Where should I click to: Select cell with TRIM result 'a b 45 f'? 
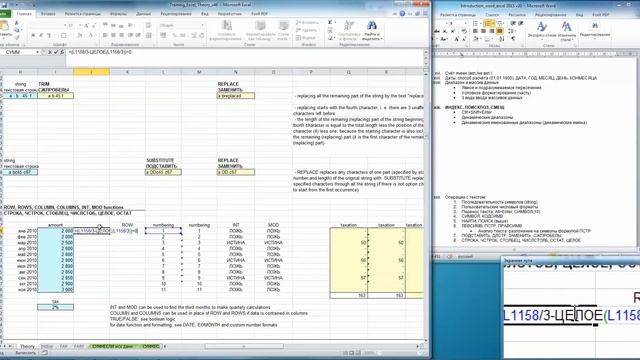click(56, 96)
